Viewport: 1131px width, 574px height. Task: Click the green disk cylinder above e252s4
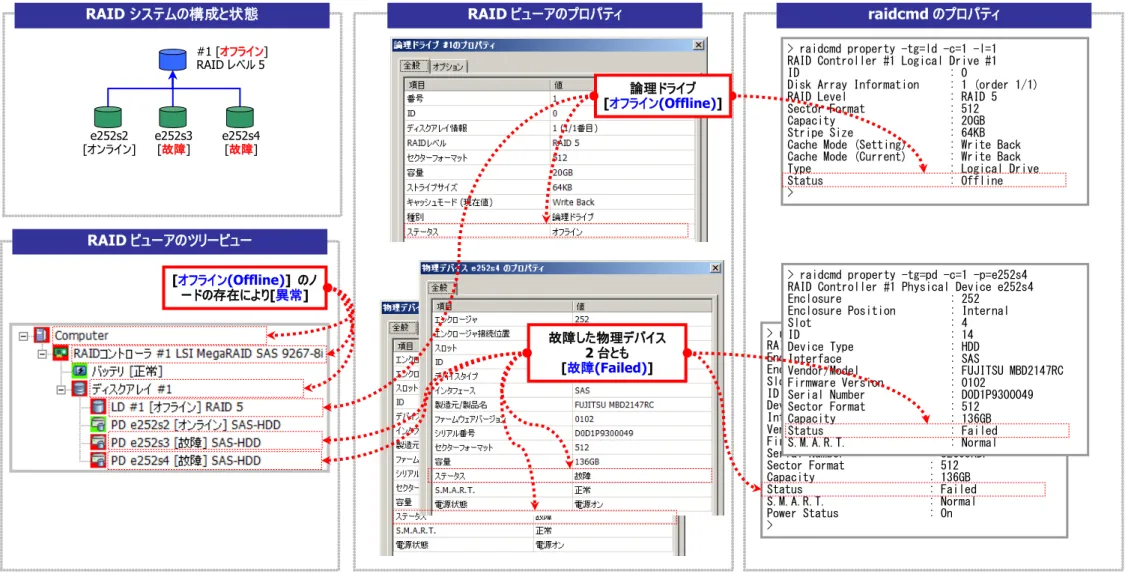(x=239, y=117)
